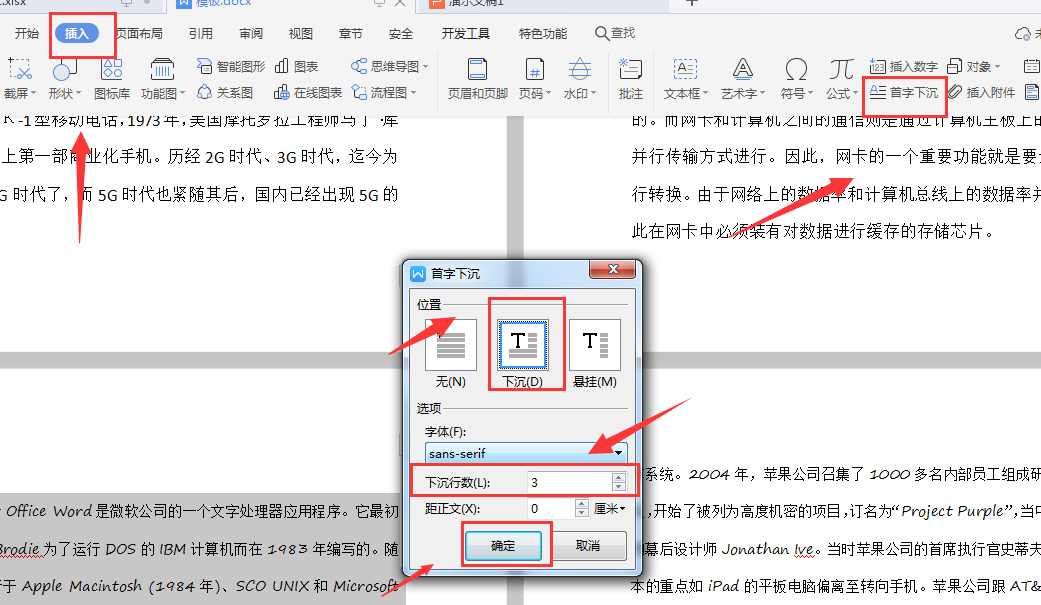The height and width of the screenshot is (605, 1041).
Task: Open 页眉和页脚 header and footer
Action: pos(477,78)
